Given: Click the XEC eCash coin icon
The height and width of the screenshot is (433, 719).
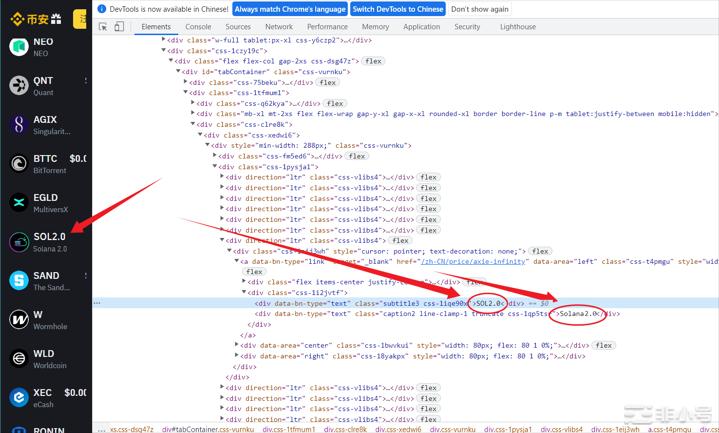Looking at the screenshot, I should 19,398.
